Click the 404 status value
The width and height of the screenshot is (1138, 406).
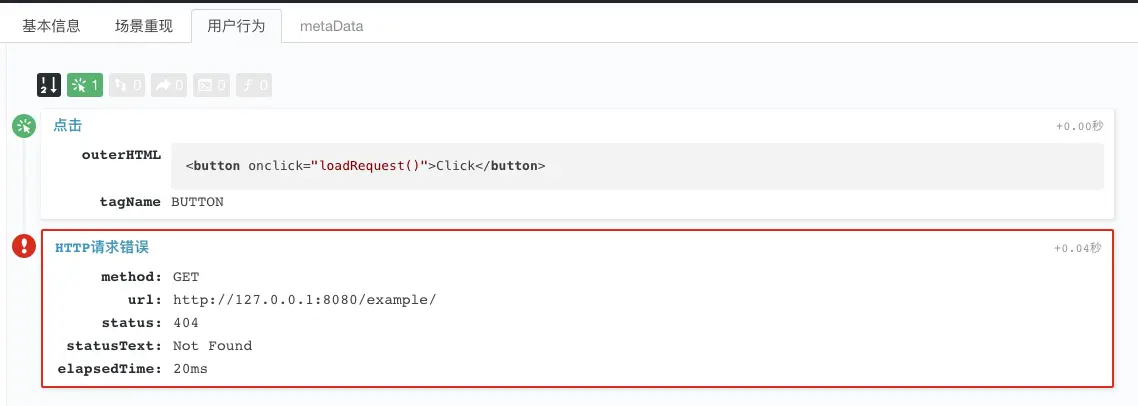[x=186, y=323]
